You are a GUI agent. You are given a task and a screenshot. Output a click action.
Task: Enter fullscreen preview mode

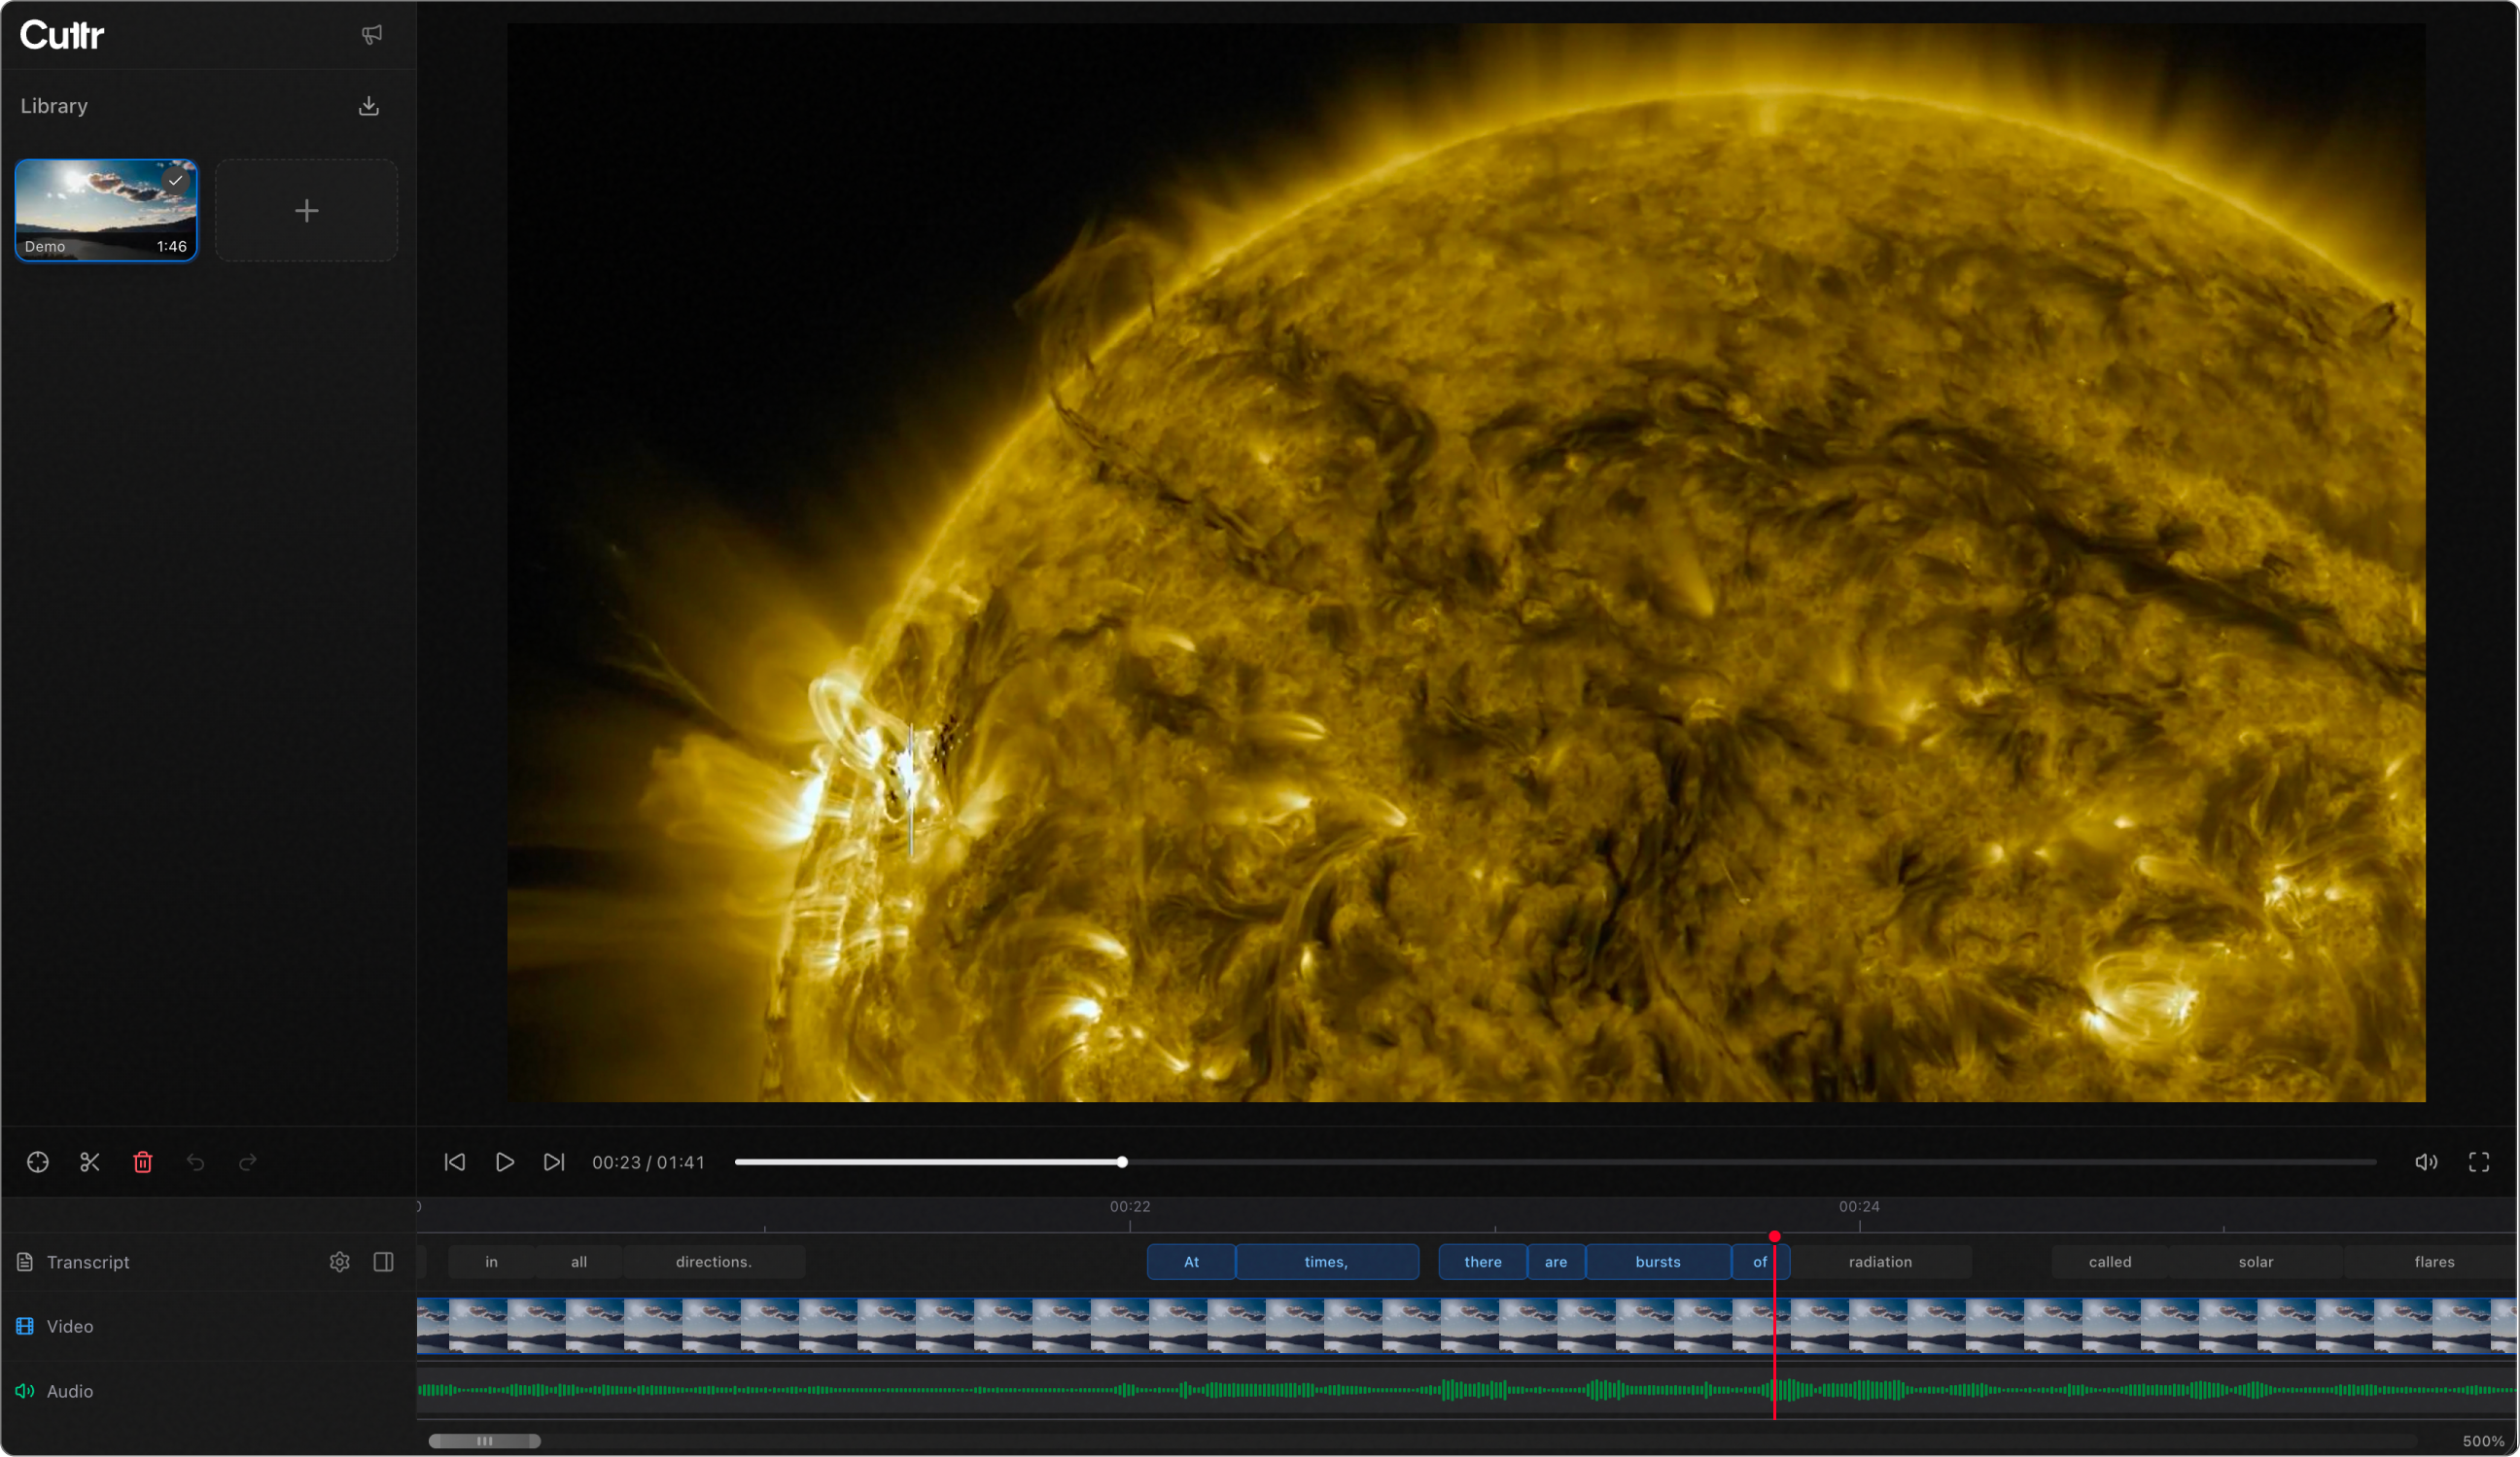click(x=2479, y=1162)
